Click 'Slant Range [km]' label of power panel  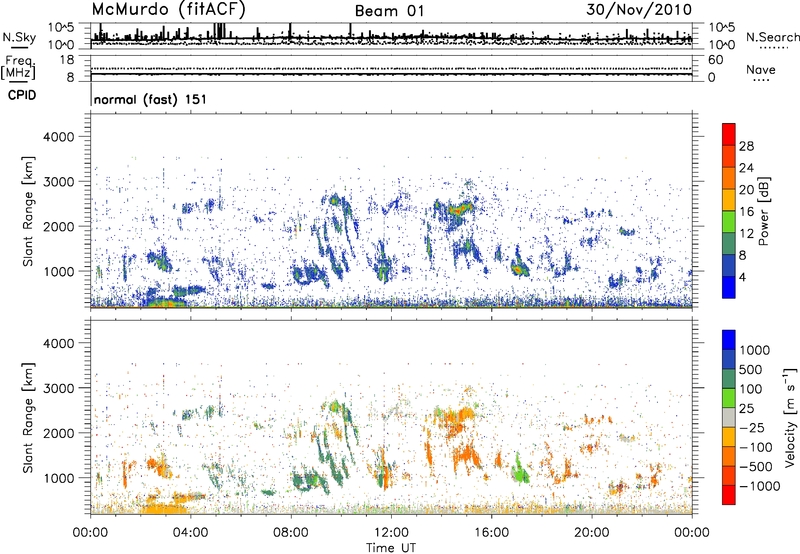point(28,211)
